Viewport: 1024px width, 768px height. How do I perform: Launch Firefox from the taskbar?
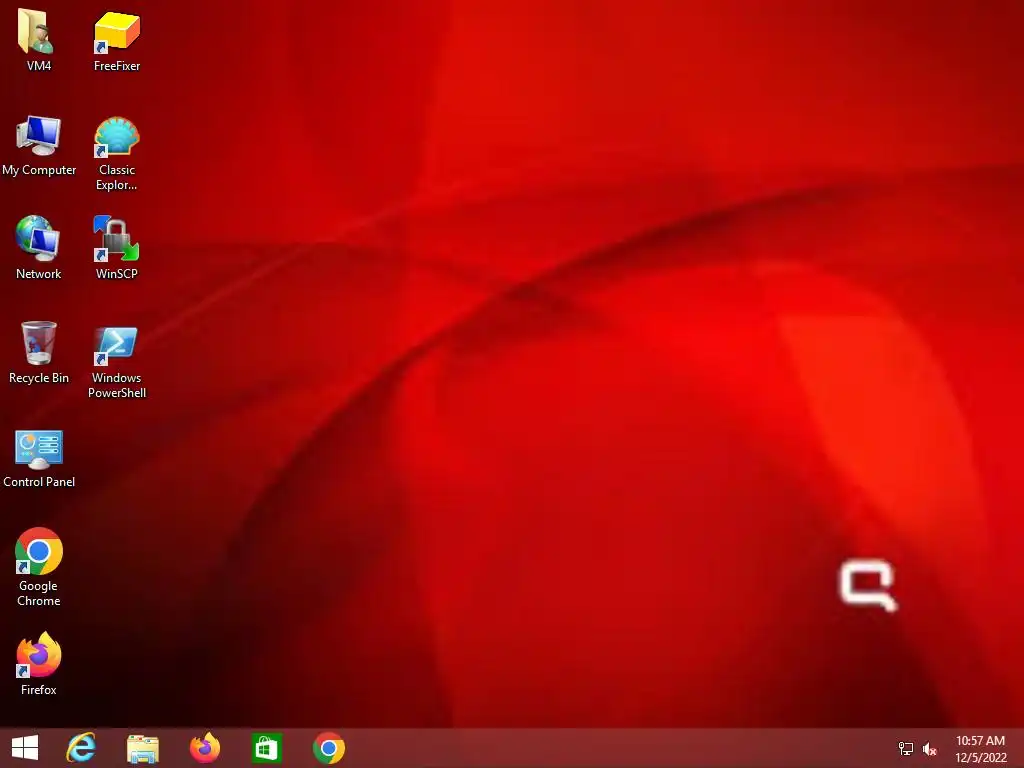pos(204,748)
